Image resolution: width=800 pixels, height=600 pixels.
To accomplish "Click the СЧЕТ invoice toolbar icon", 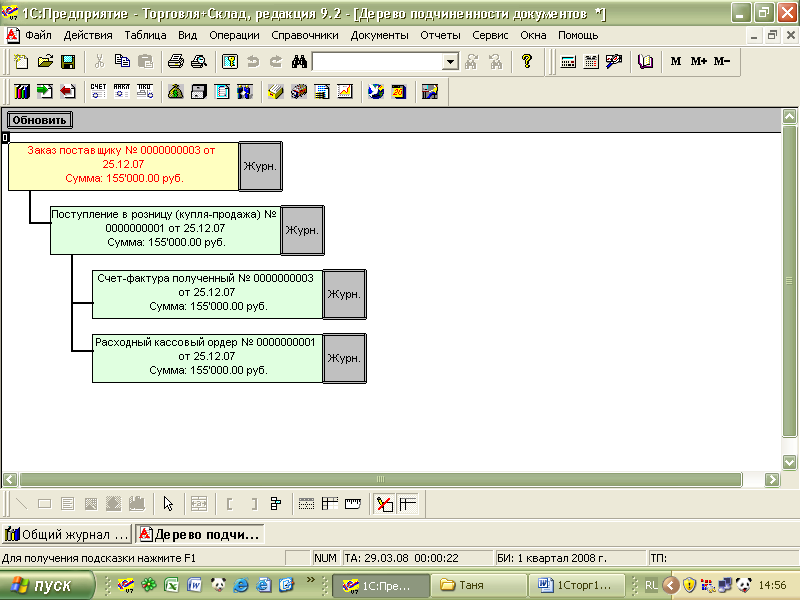I will [x=98, y=92].
